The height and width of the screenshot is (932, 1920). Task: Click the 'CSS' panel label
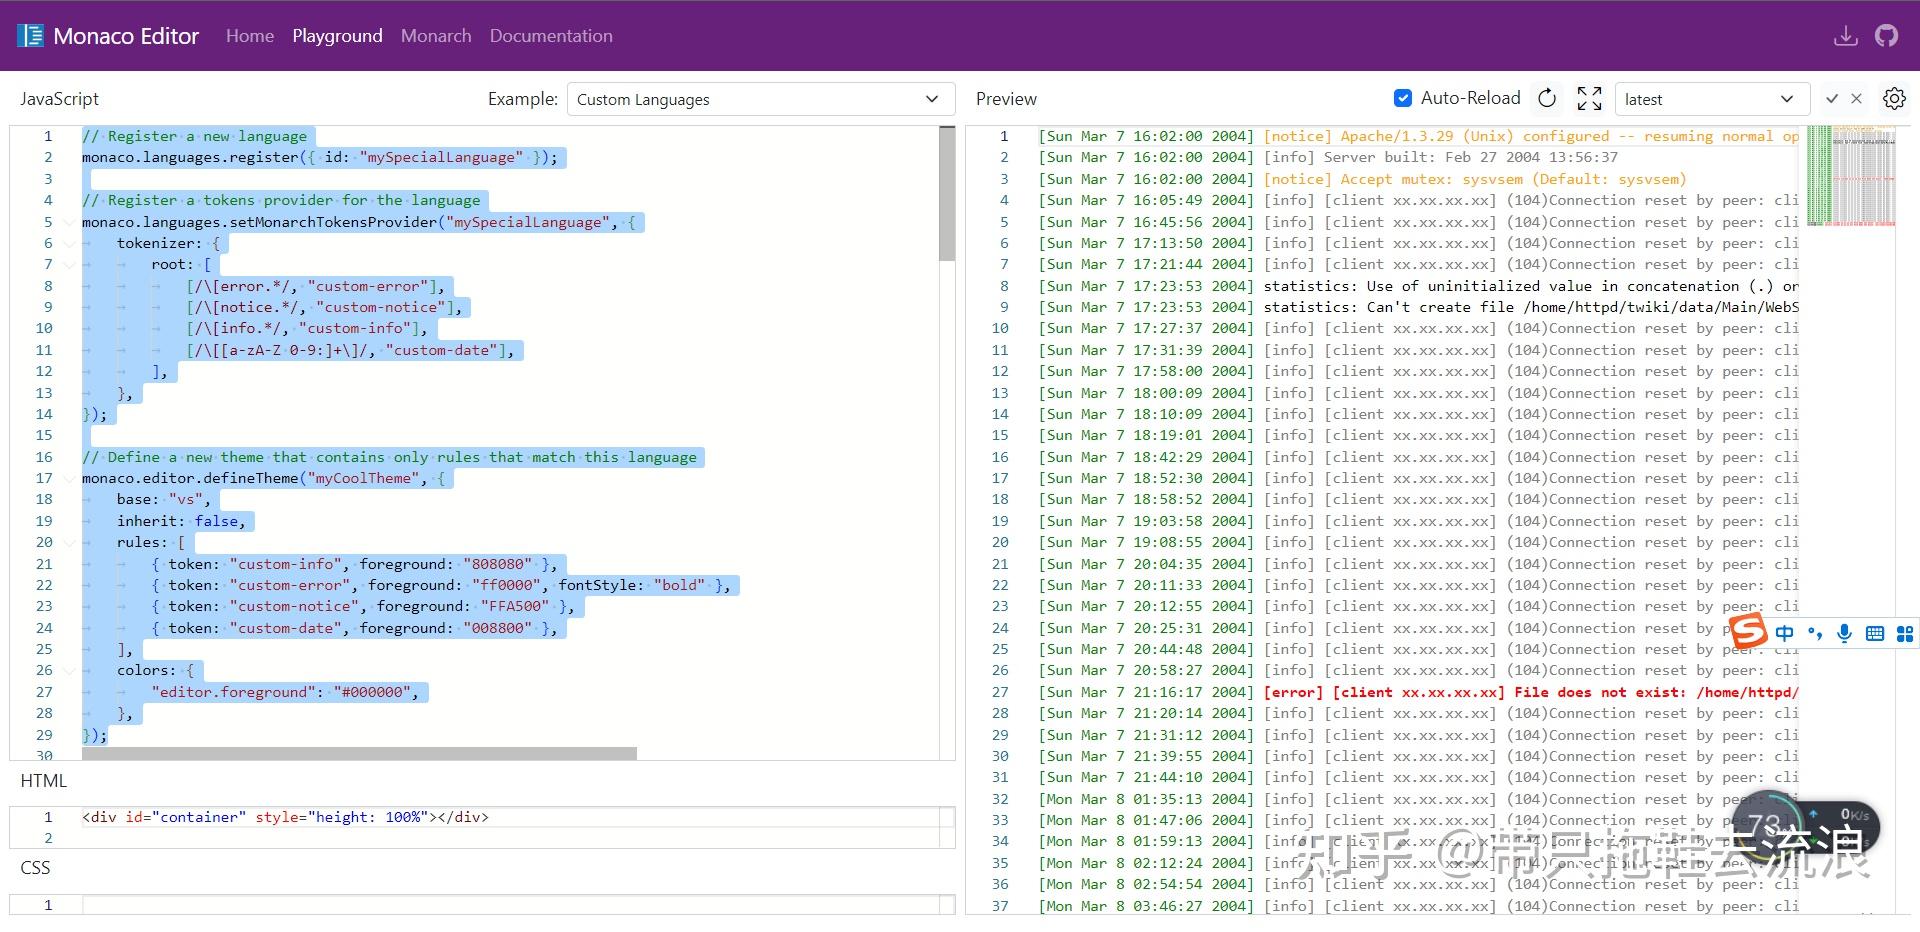pos(35,868)
